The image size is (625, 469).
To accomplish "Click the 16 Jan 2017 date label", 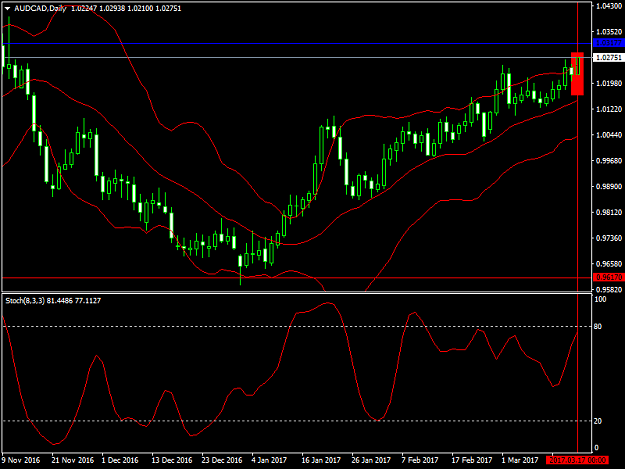I will coord(321,460).
